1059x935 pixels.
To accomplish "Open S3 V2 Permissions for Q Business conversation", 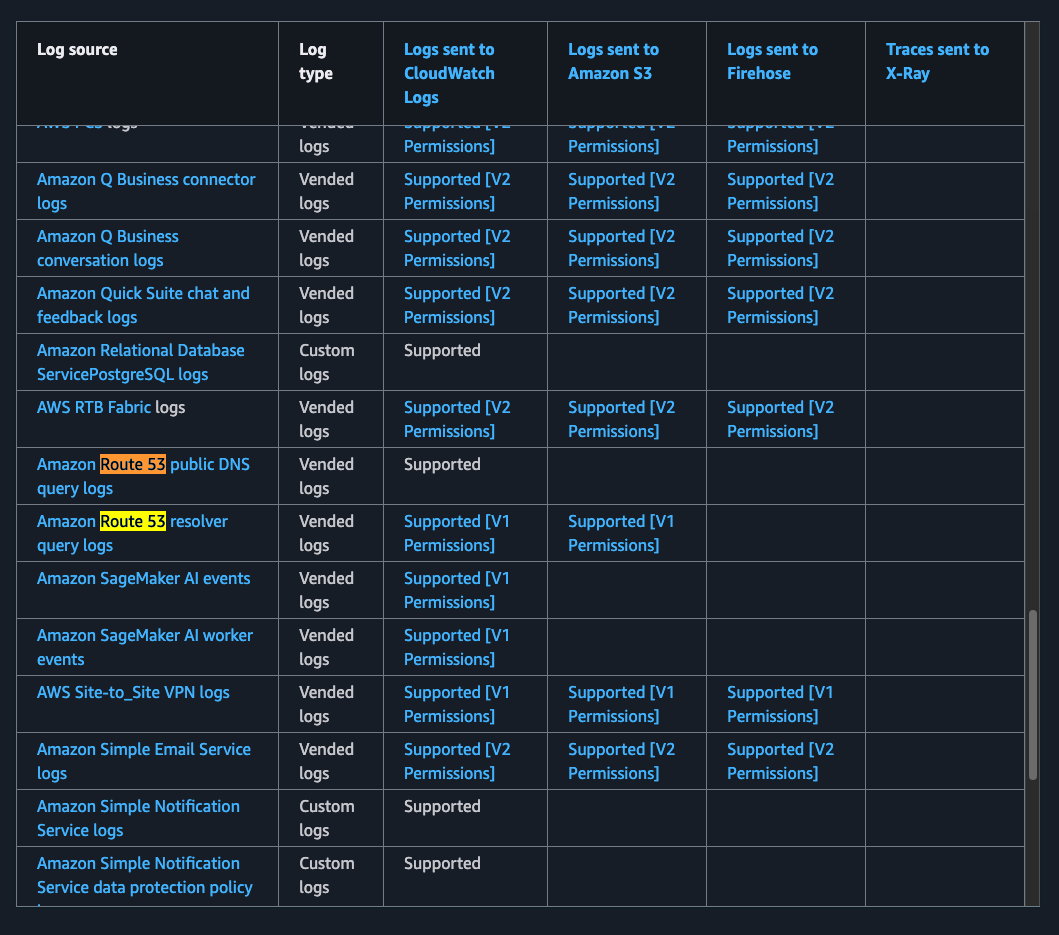I will [621, 248].
